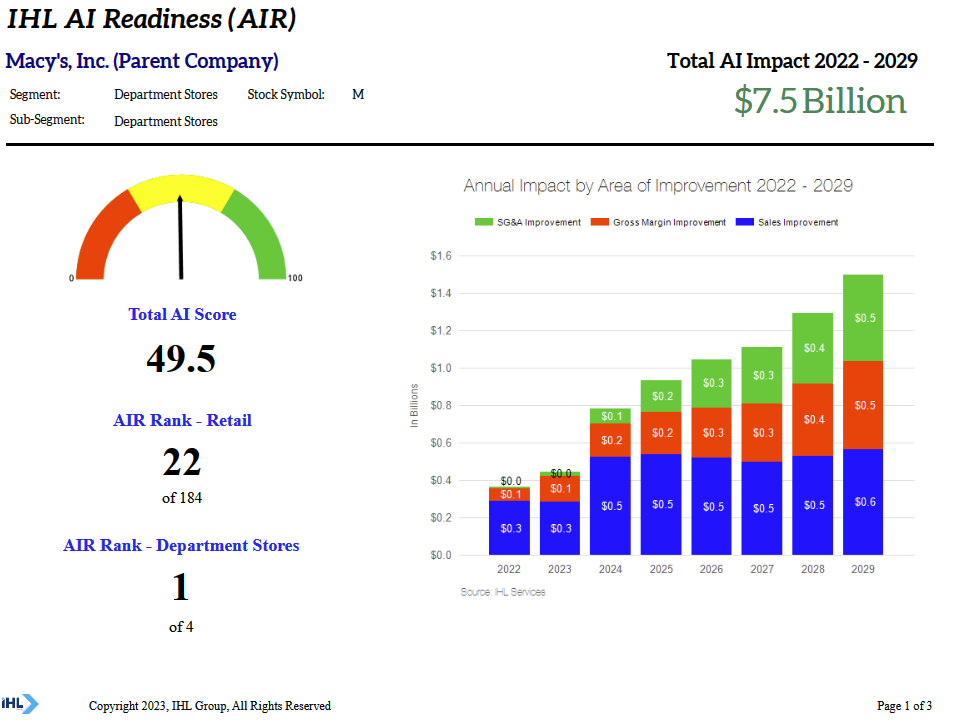
Task: Click the Segment: label
Action: (35, 95)
